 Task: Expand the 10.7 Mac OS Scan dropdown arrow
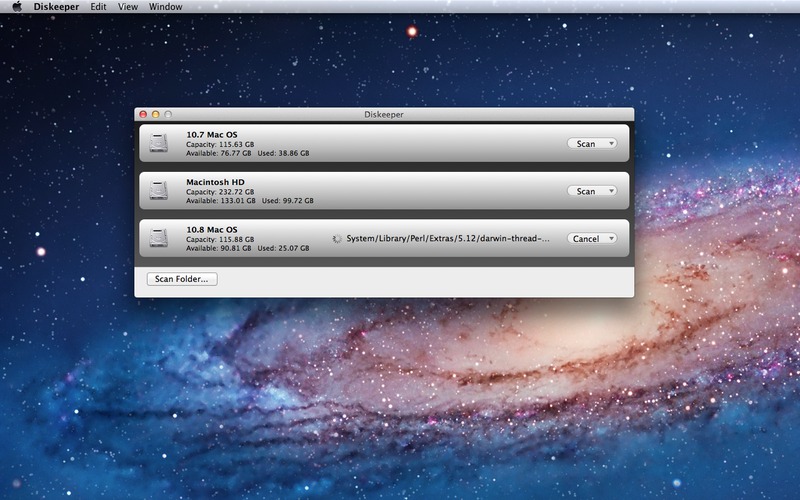pyautogui.click(x=609, y=144)
